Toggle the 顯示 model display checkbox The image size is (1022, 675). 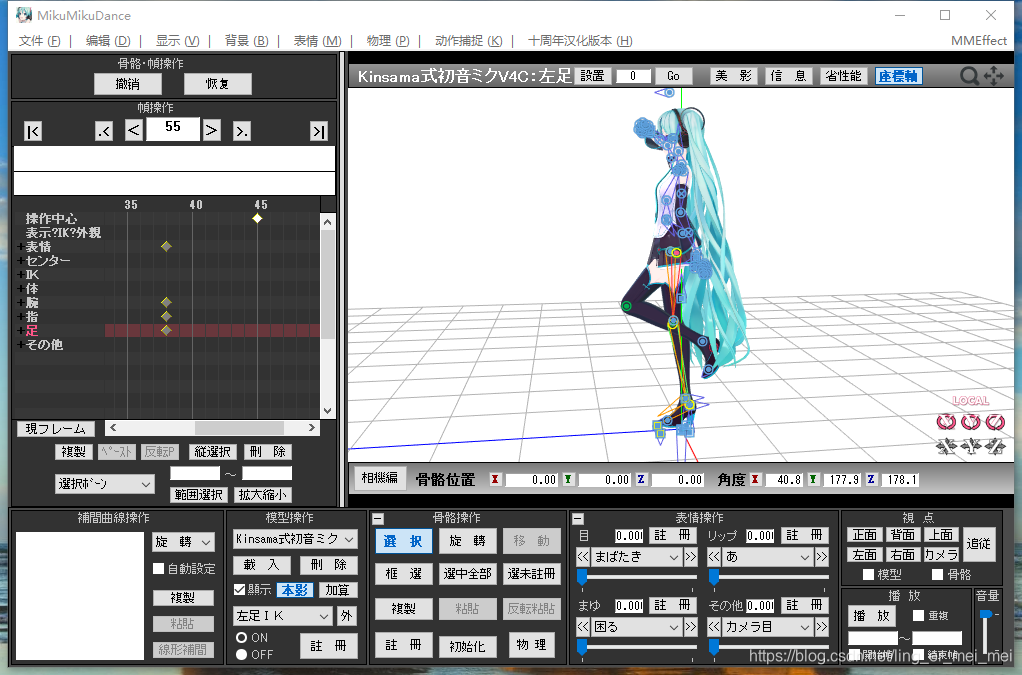point(239,590)
